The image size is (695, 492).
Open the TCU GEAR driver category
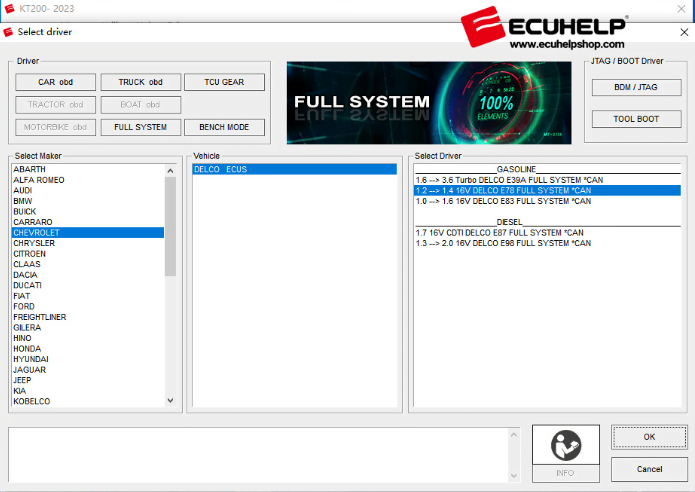pyautogui.click(x=224, y=82)
